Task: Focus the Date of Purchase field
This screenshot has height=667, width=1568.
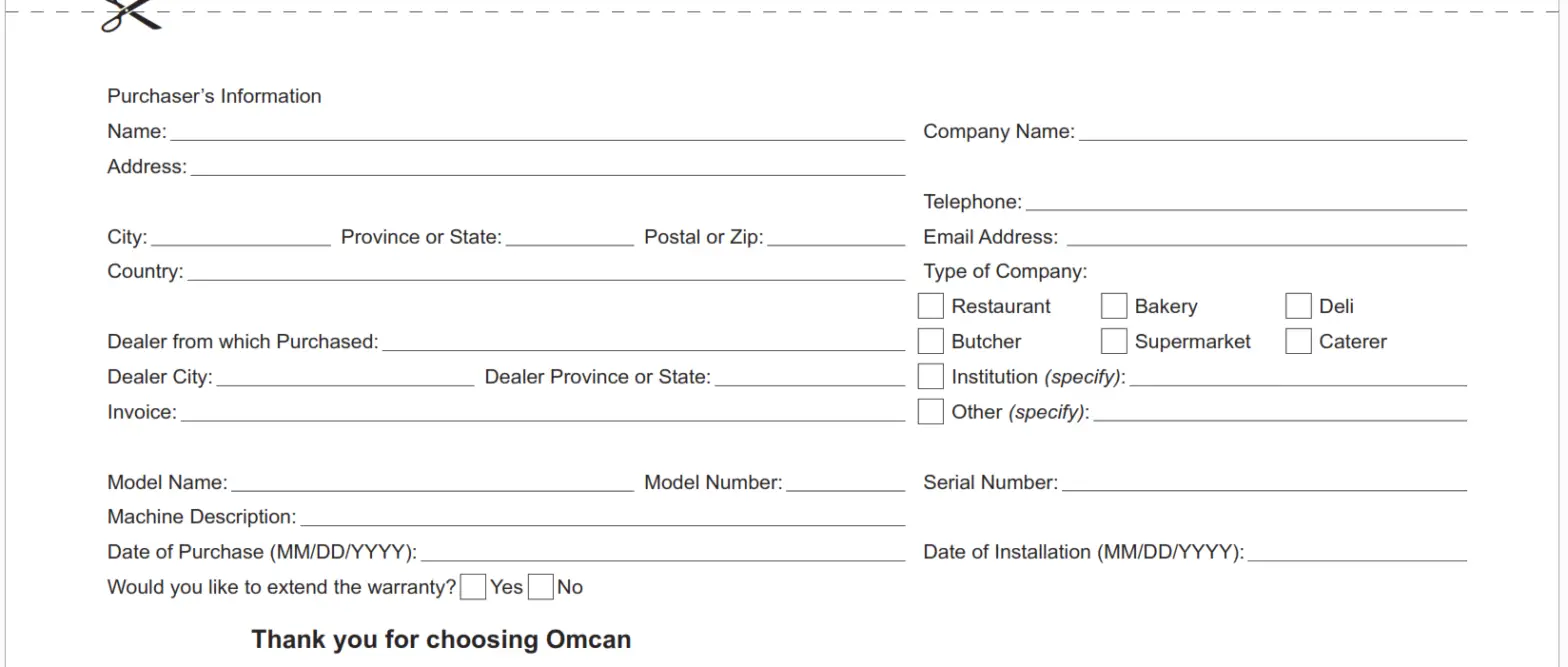Action: 662,551
